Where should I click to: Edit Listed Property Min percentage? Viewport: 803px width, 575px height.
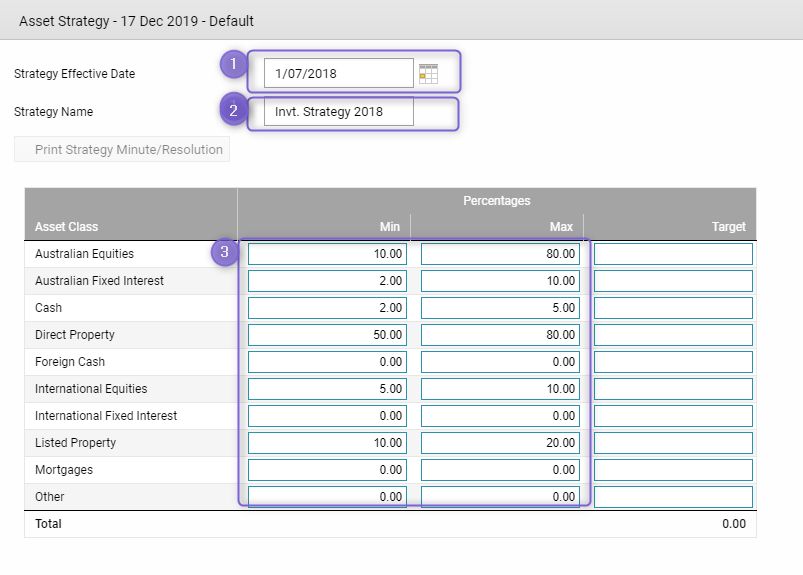[x=327, y=443]
